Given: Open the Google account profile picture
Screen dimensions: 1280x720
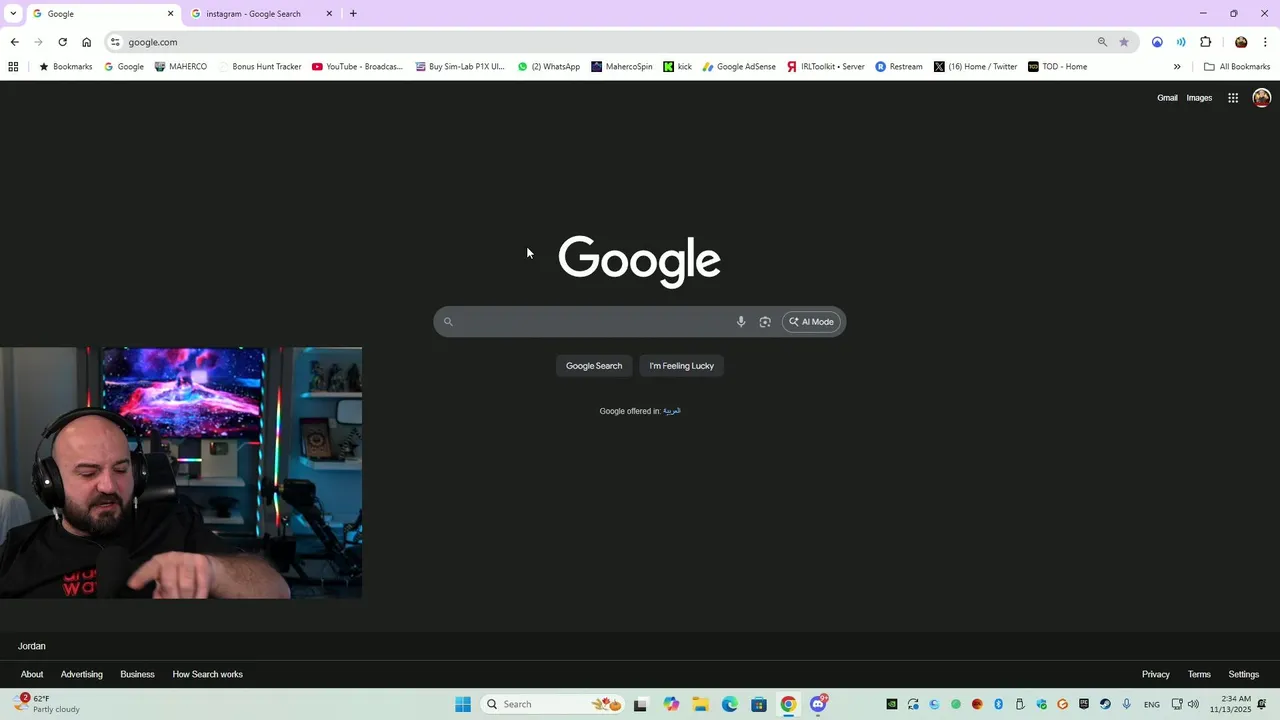Looking at the screenshot, I should 1262,97.
